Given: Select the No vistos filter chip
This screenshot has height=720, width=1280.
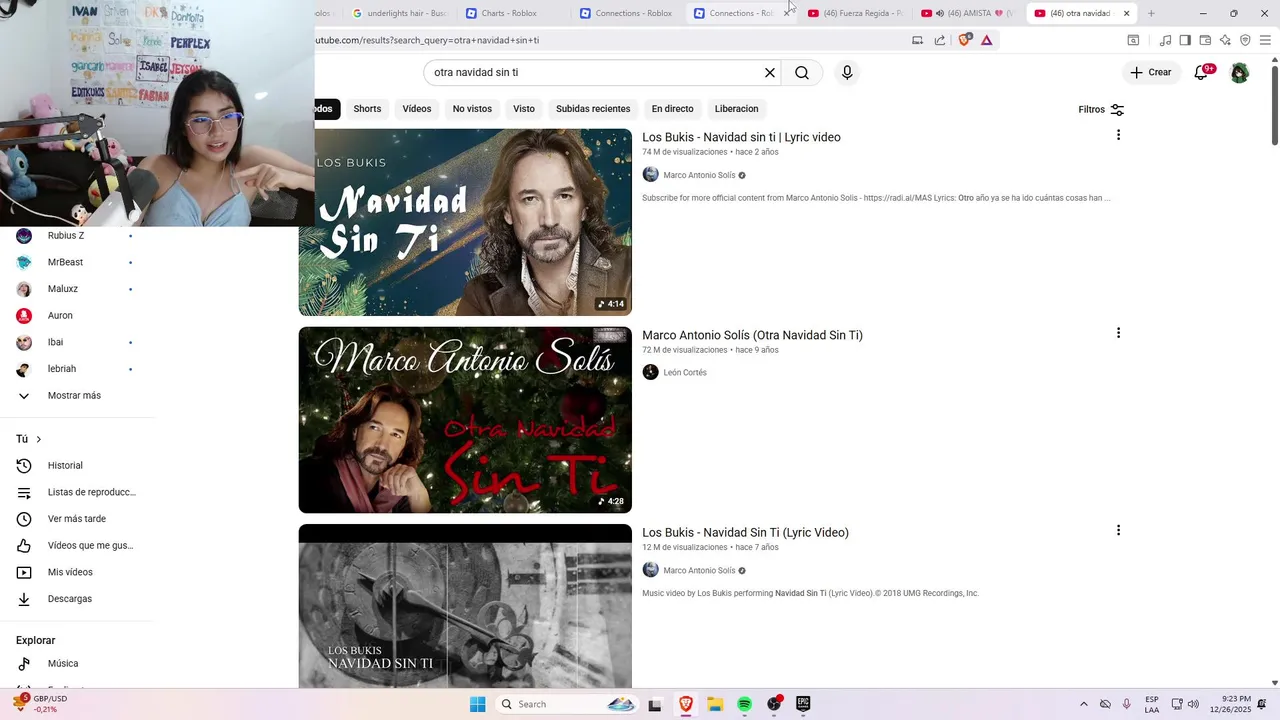Looking at the screenshot, I should [472, 109].
